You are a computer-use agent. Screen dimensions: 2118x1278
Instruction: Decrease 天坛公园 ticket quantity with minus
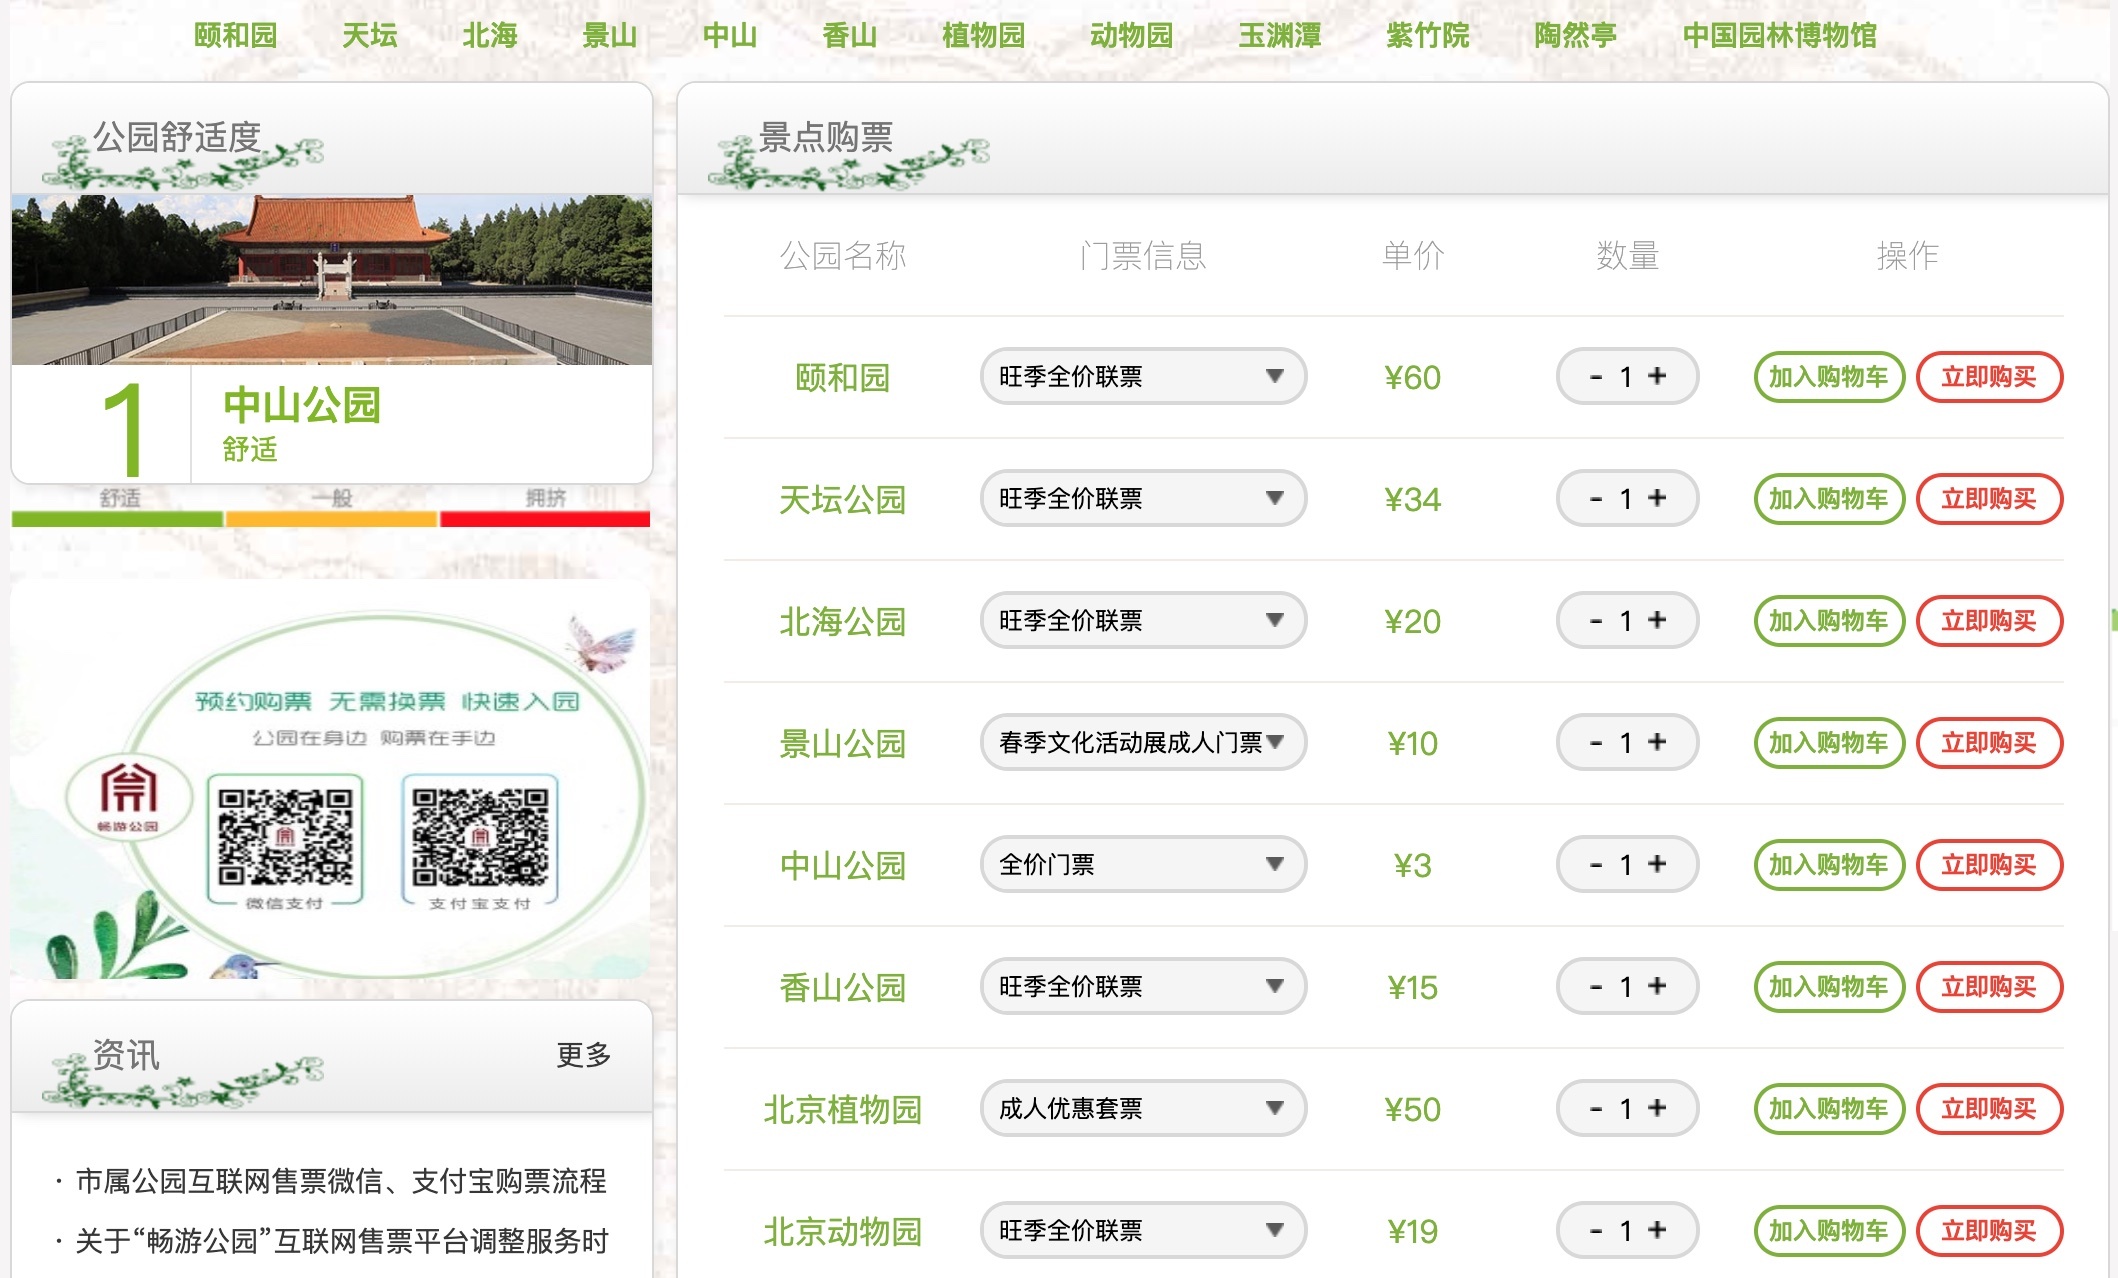click(x=1596, y=499)
